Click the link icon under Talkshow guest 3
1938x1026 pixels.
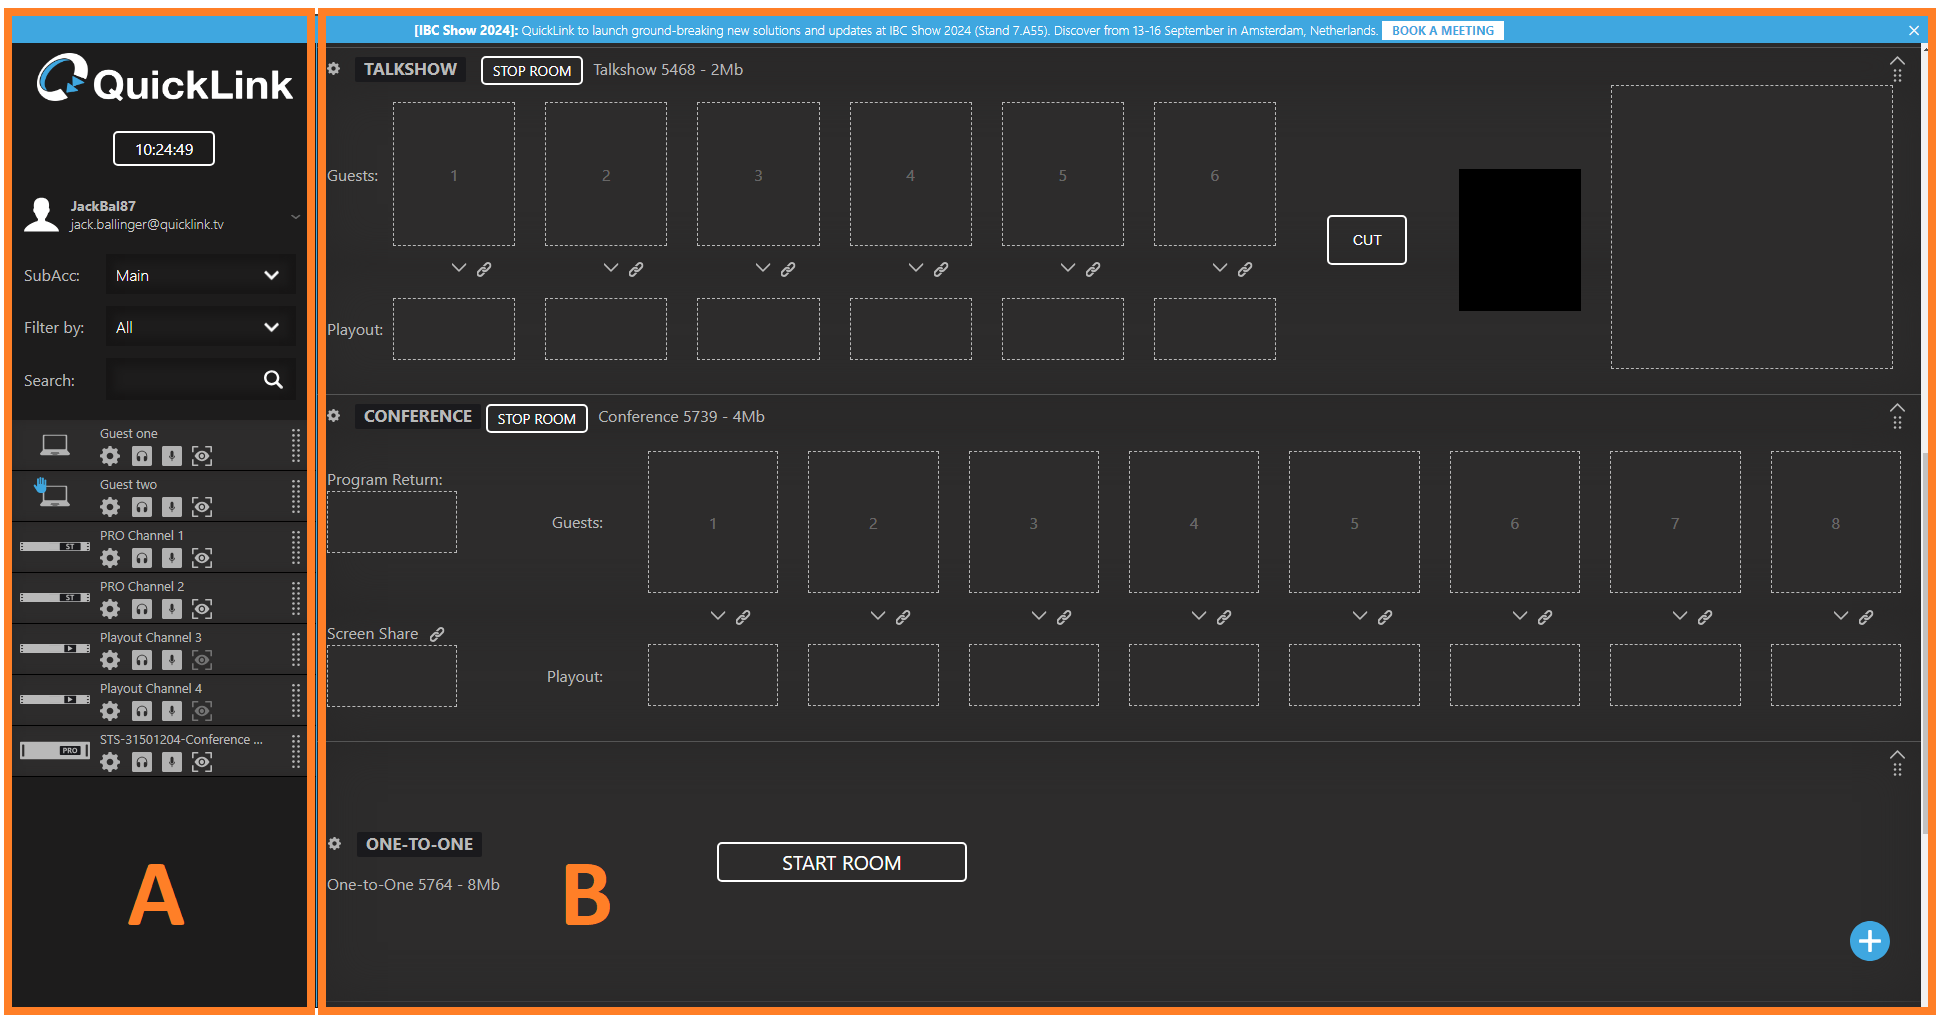click(788, 270)
